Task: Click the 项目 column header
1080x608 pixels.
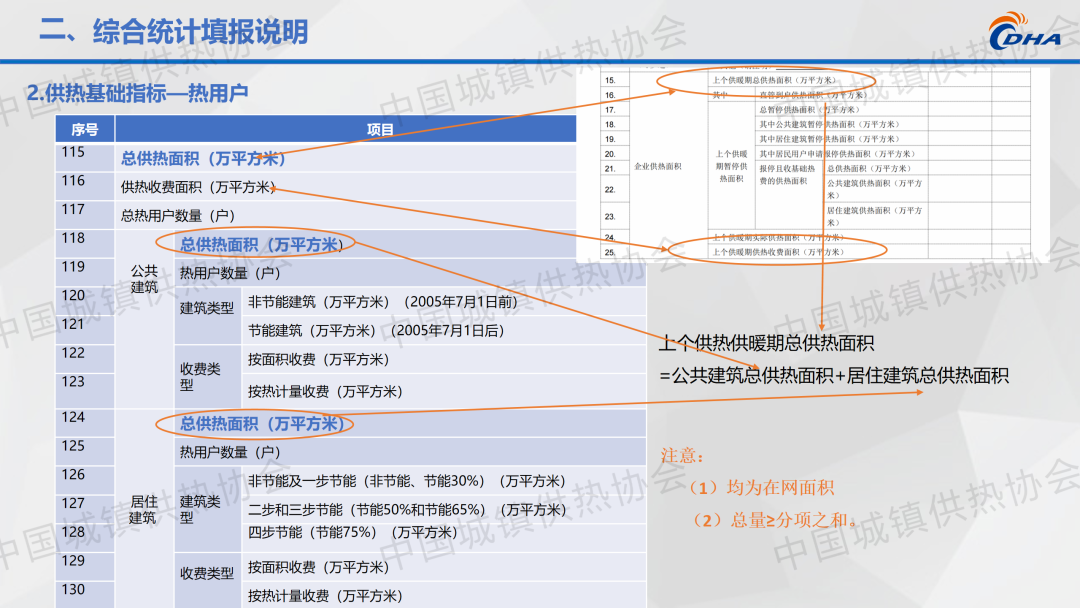Action: pos(380,129)
